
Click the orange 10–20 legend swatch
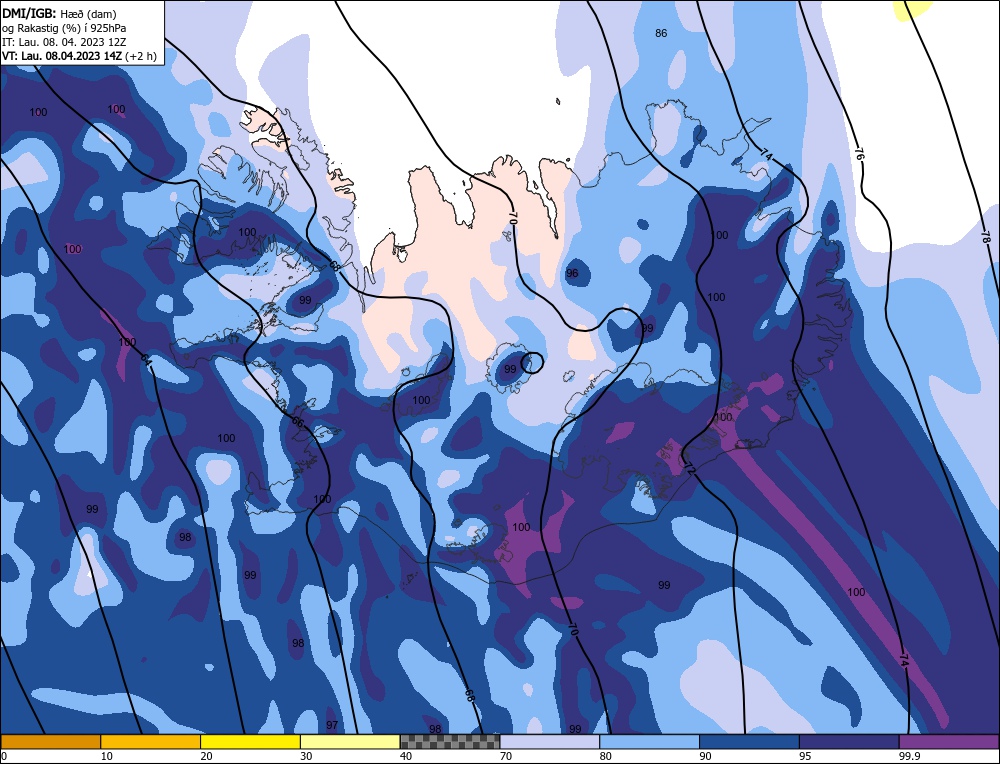pyautogui.click(x=151, y=741)
